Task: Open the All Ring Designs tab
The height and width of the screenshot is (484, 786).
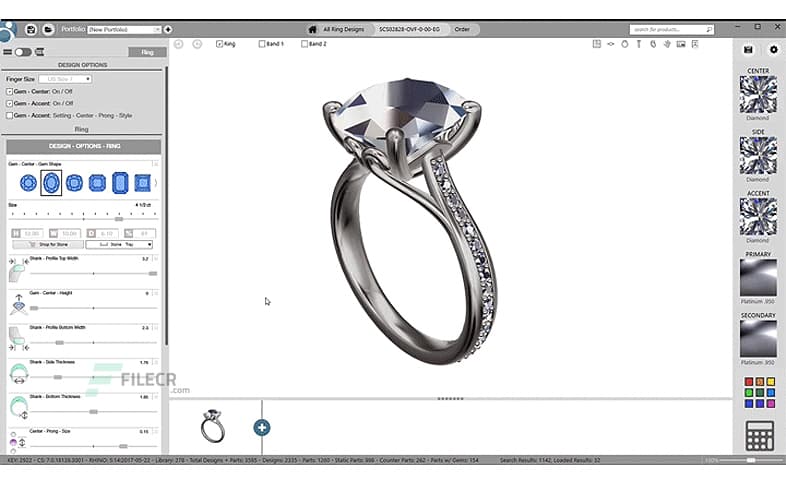Action: 343,30
